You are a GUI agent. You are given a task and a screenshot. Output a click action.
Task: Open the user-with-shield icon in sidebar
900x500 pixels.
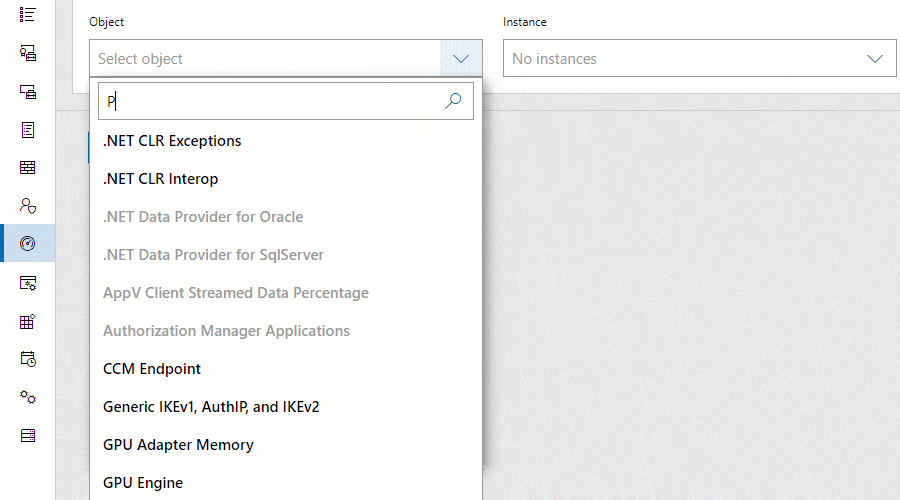point(28,206)
